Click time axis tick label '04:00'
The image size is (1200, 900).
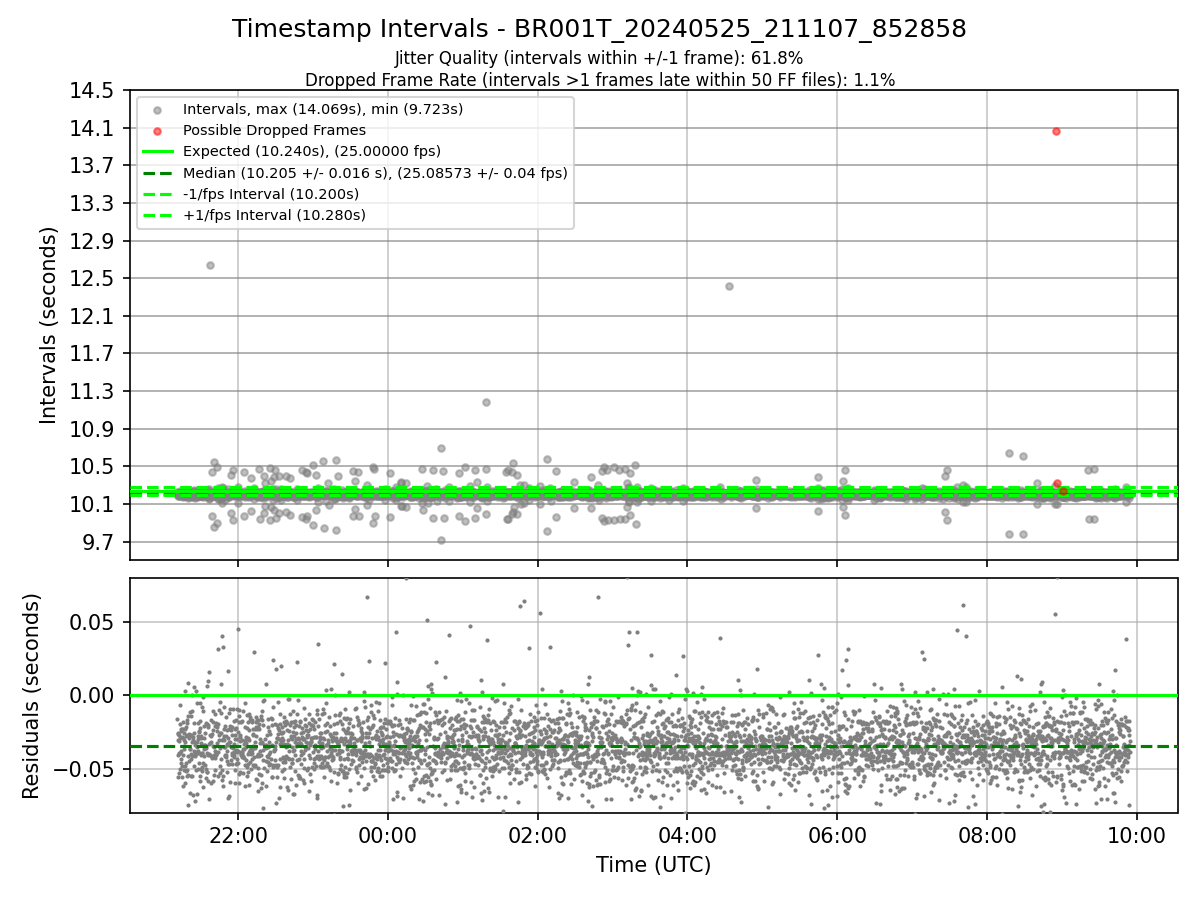click(x=687, y=834)
